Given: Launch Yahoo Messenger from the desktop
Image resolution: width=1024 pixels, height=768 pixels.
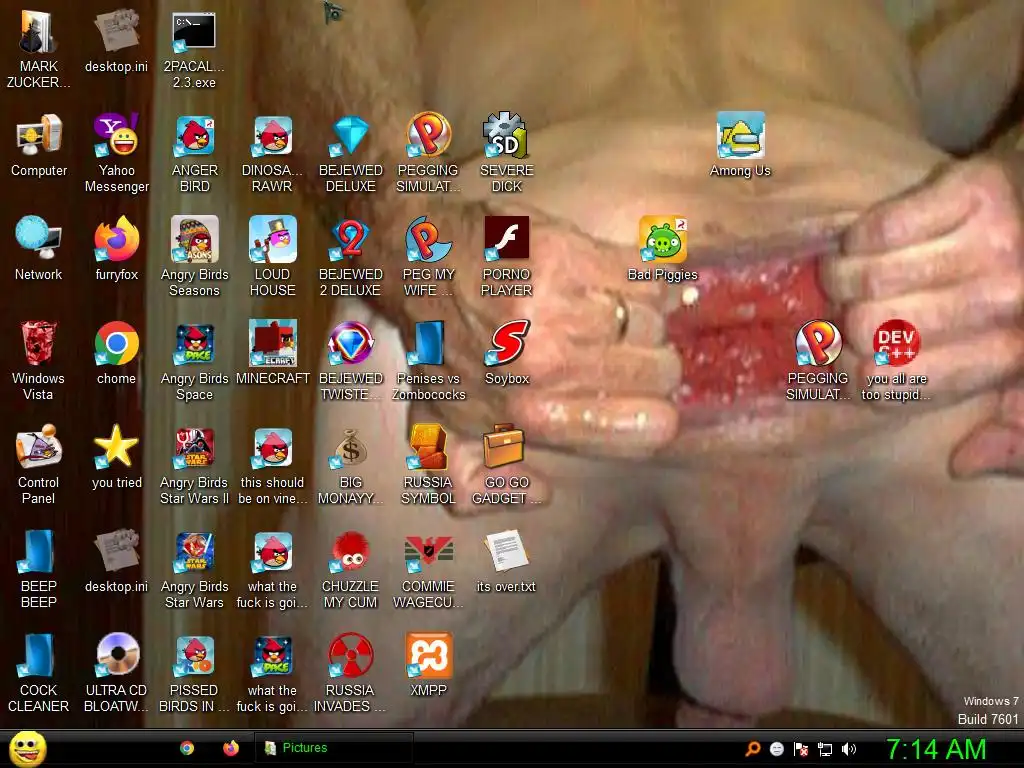Looking at the screenshot, I should coord(117,154).
